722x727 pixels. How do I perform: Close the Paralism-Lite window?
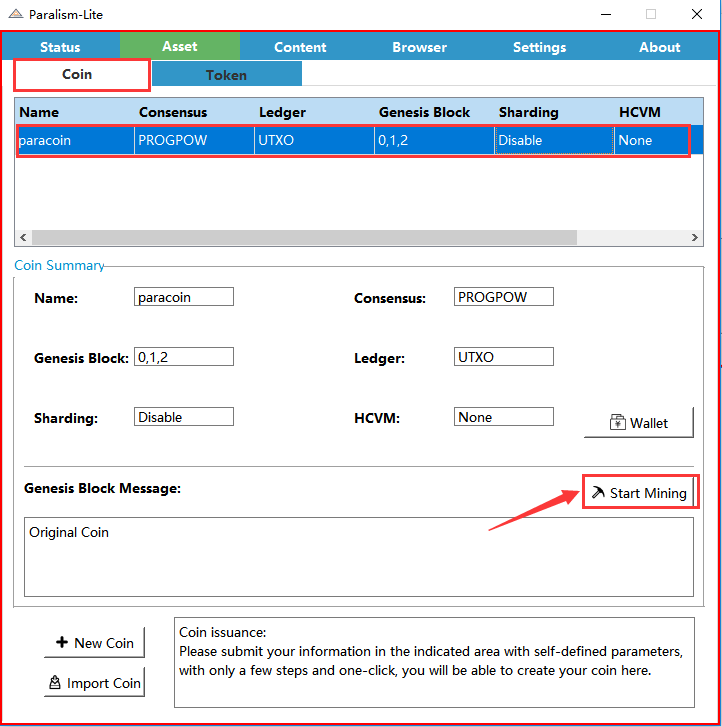[696, 14]
